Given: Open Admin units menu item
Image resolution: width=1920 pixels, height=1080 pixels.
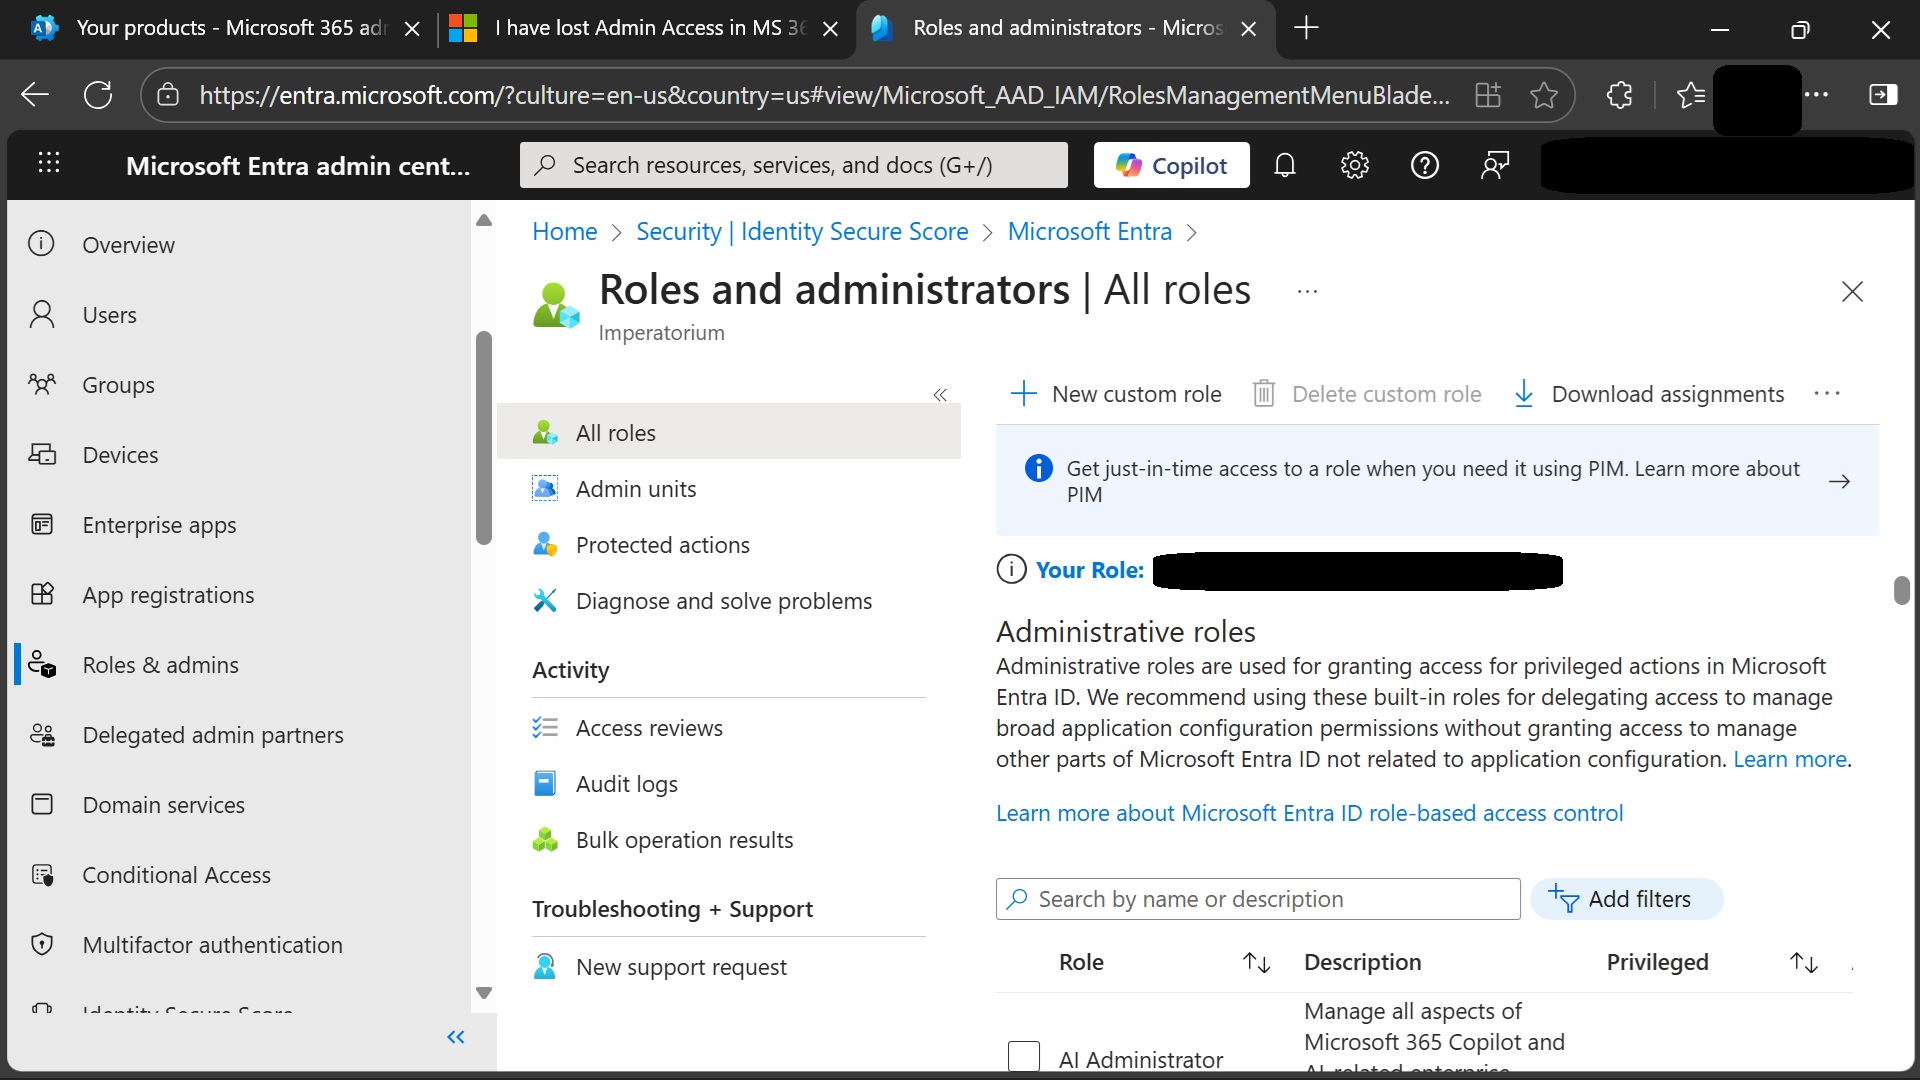Looking at the screenshot, I should (x=636, y=489).
